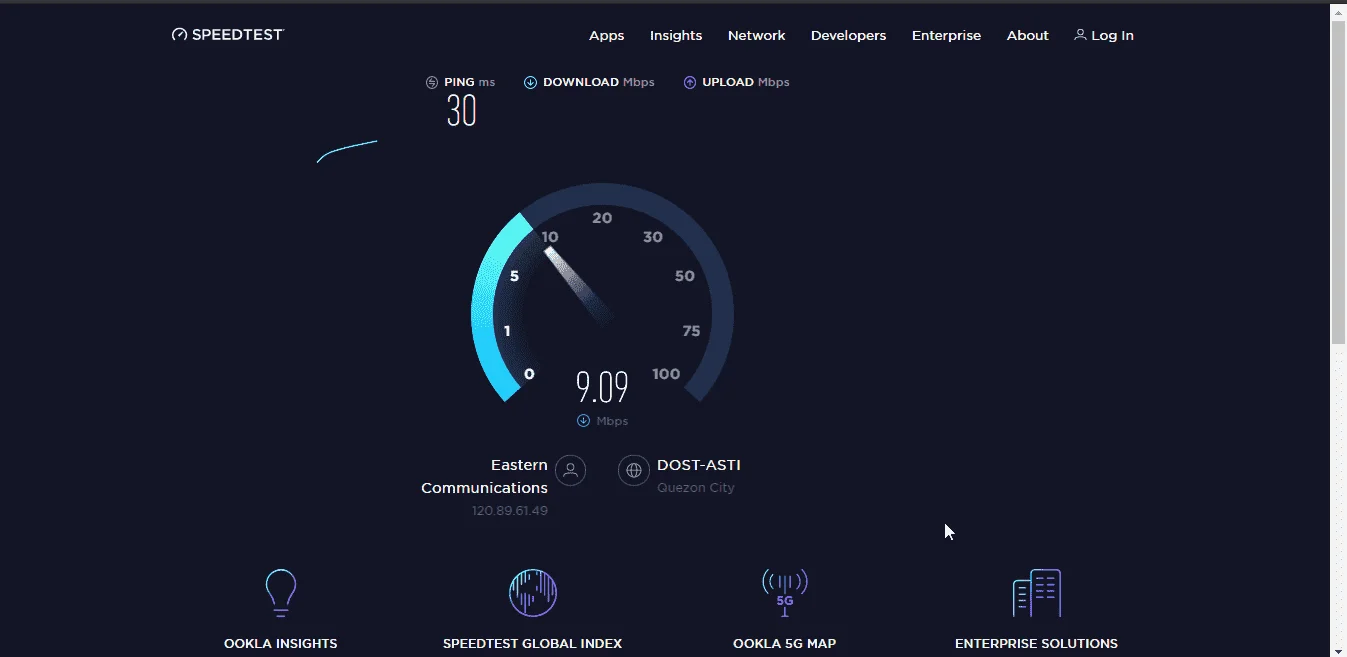Screen dimensions: 1347x657
Task: Click the DOWNLOAD Mbps label
Action: (x=598, y=82)
